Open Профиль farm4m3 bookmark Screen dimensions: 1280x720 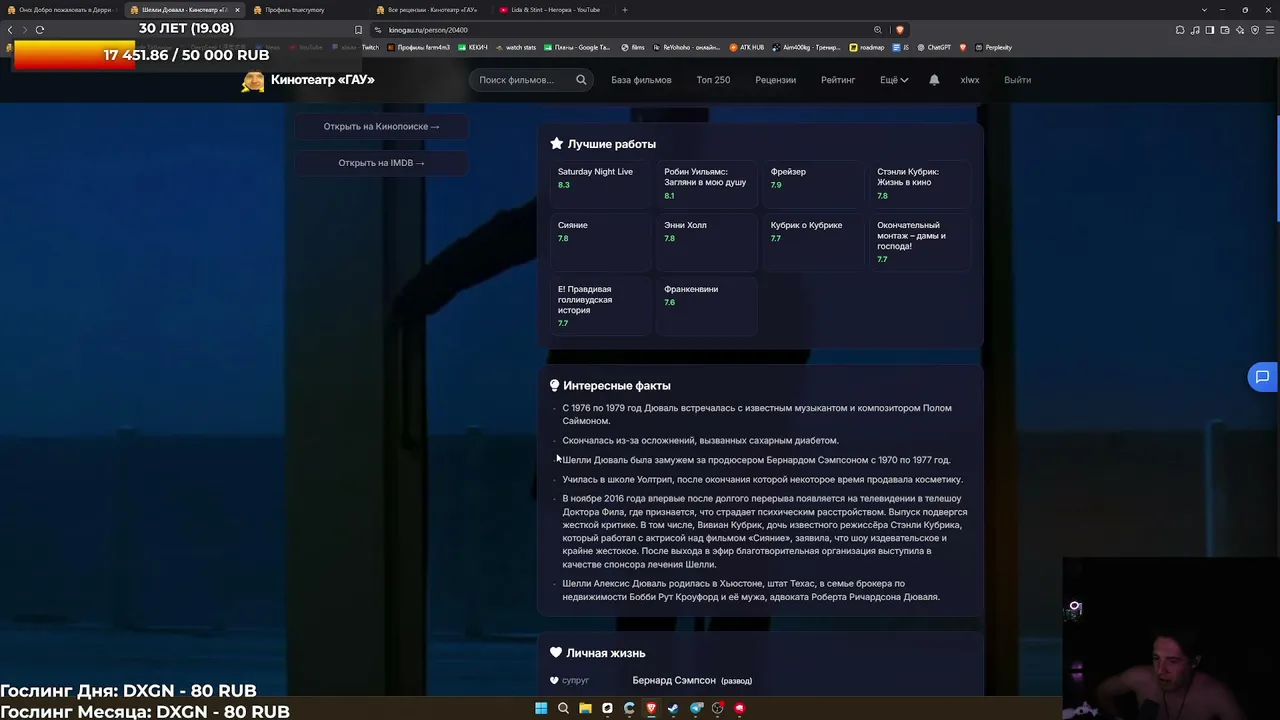418,47
